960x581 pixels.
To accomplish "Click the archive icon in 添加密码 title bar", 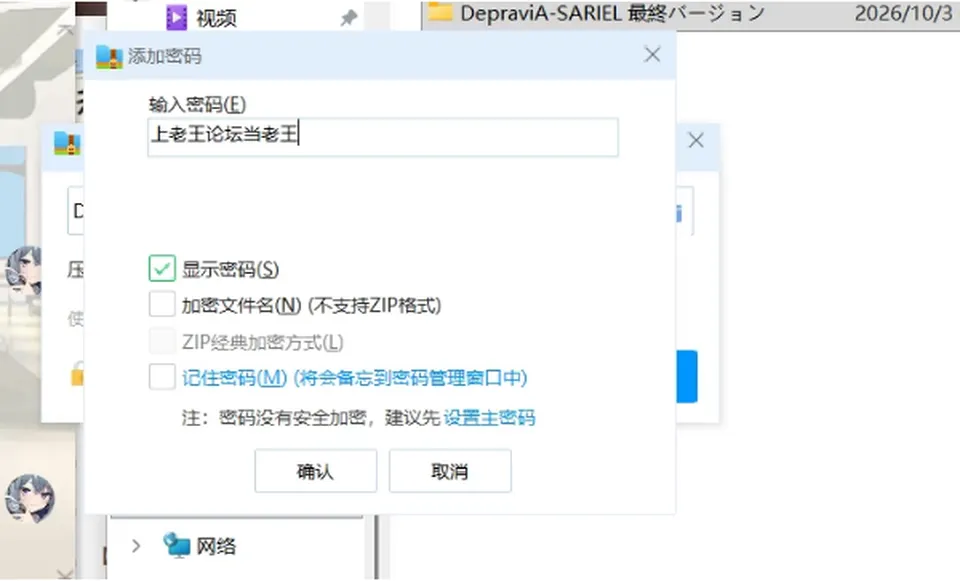I will point(110,56).
